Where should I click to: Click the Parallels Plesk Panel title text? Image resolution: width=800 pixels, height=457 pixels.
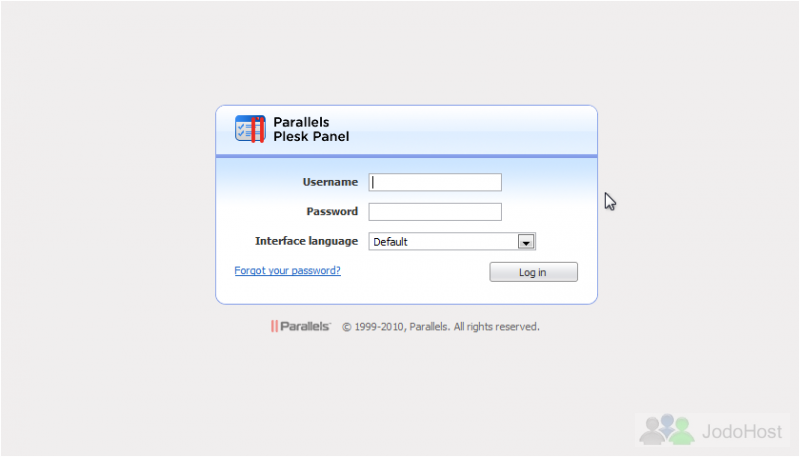[x=311, y=130]
